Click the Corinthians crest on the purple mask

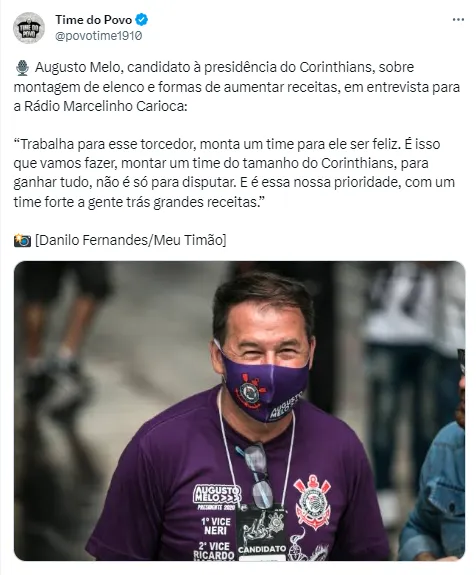(x=251, y=390)
